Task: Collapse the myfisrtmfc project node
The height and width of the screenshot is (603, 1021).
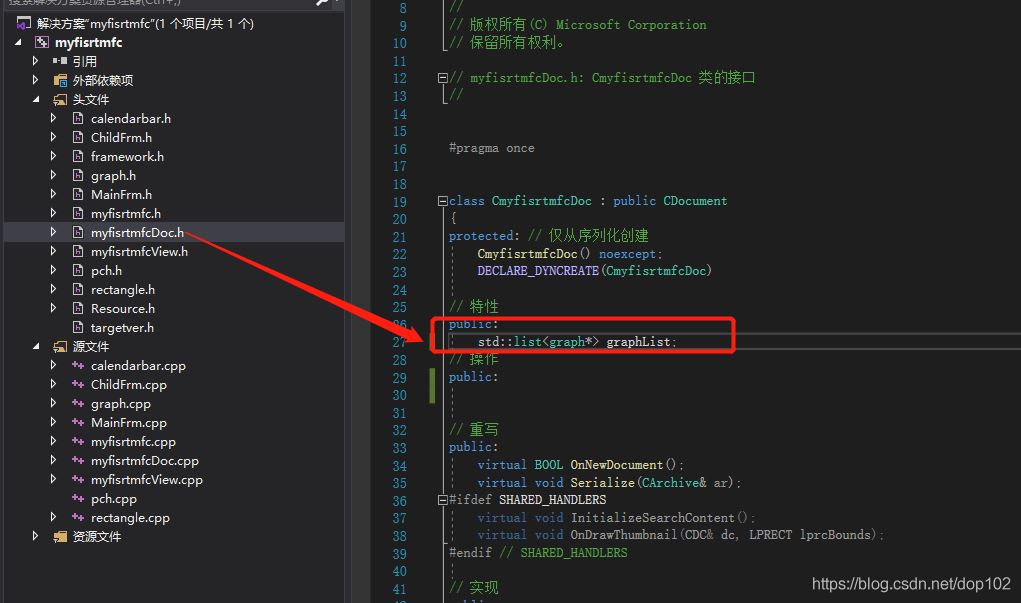Action: coord(18,42)
